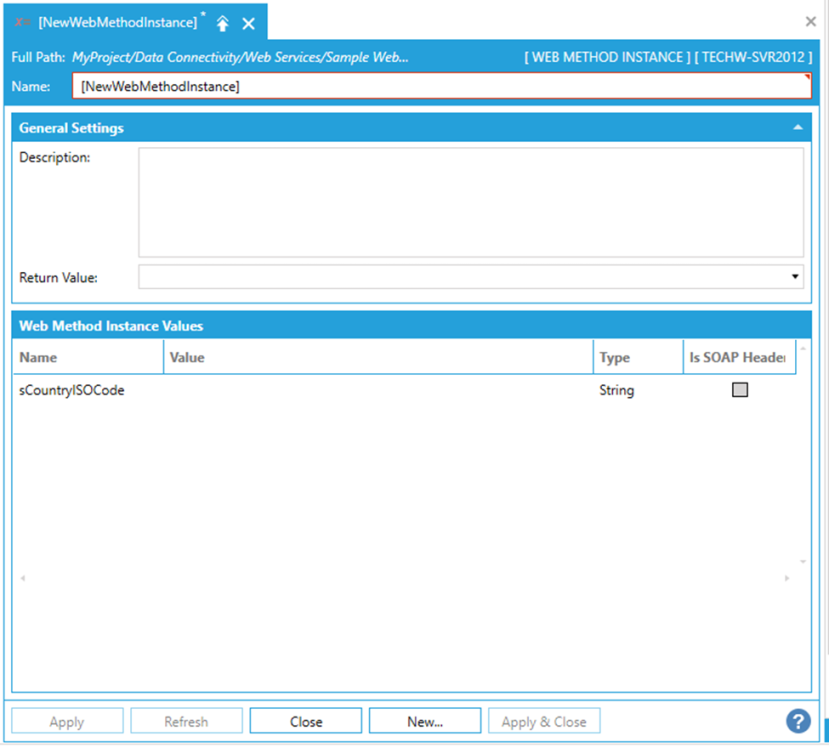Click inside the Name text field
This screenshot has height=748, width=829.
pos(440,87)
